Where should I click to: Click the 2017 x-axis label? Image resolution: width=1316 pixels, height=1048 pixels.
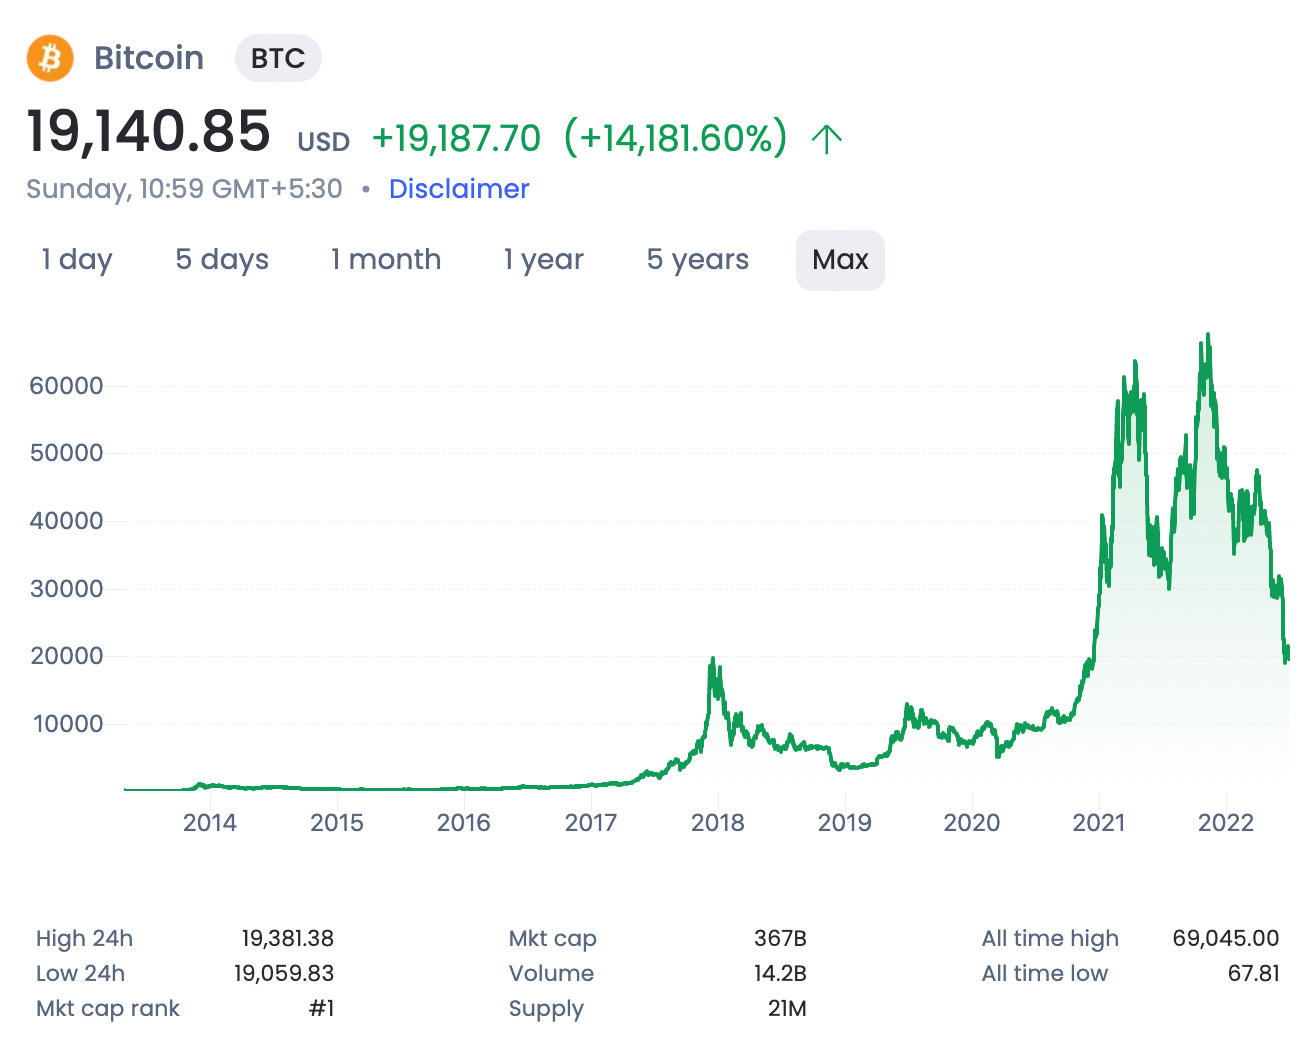tap(591, 823)
